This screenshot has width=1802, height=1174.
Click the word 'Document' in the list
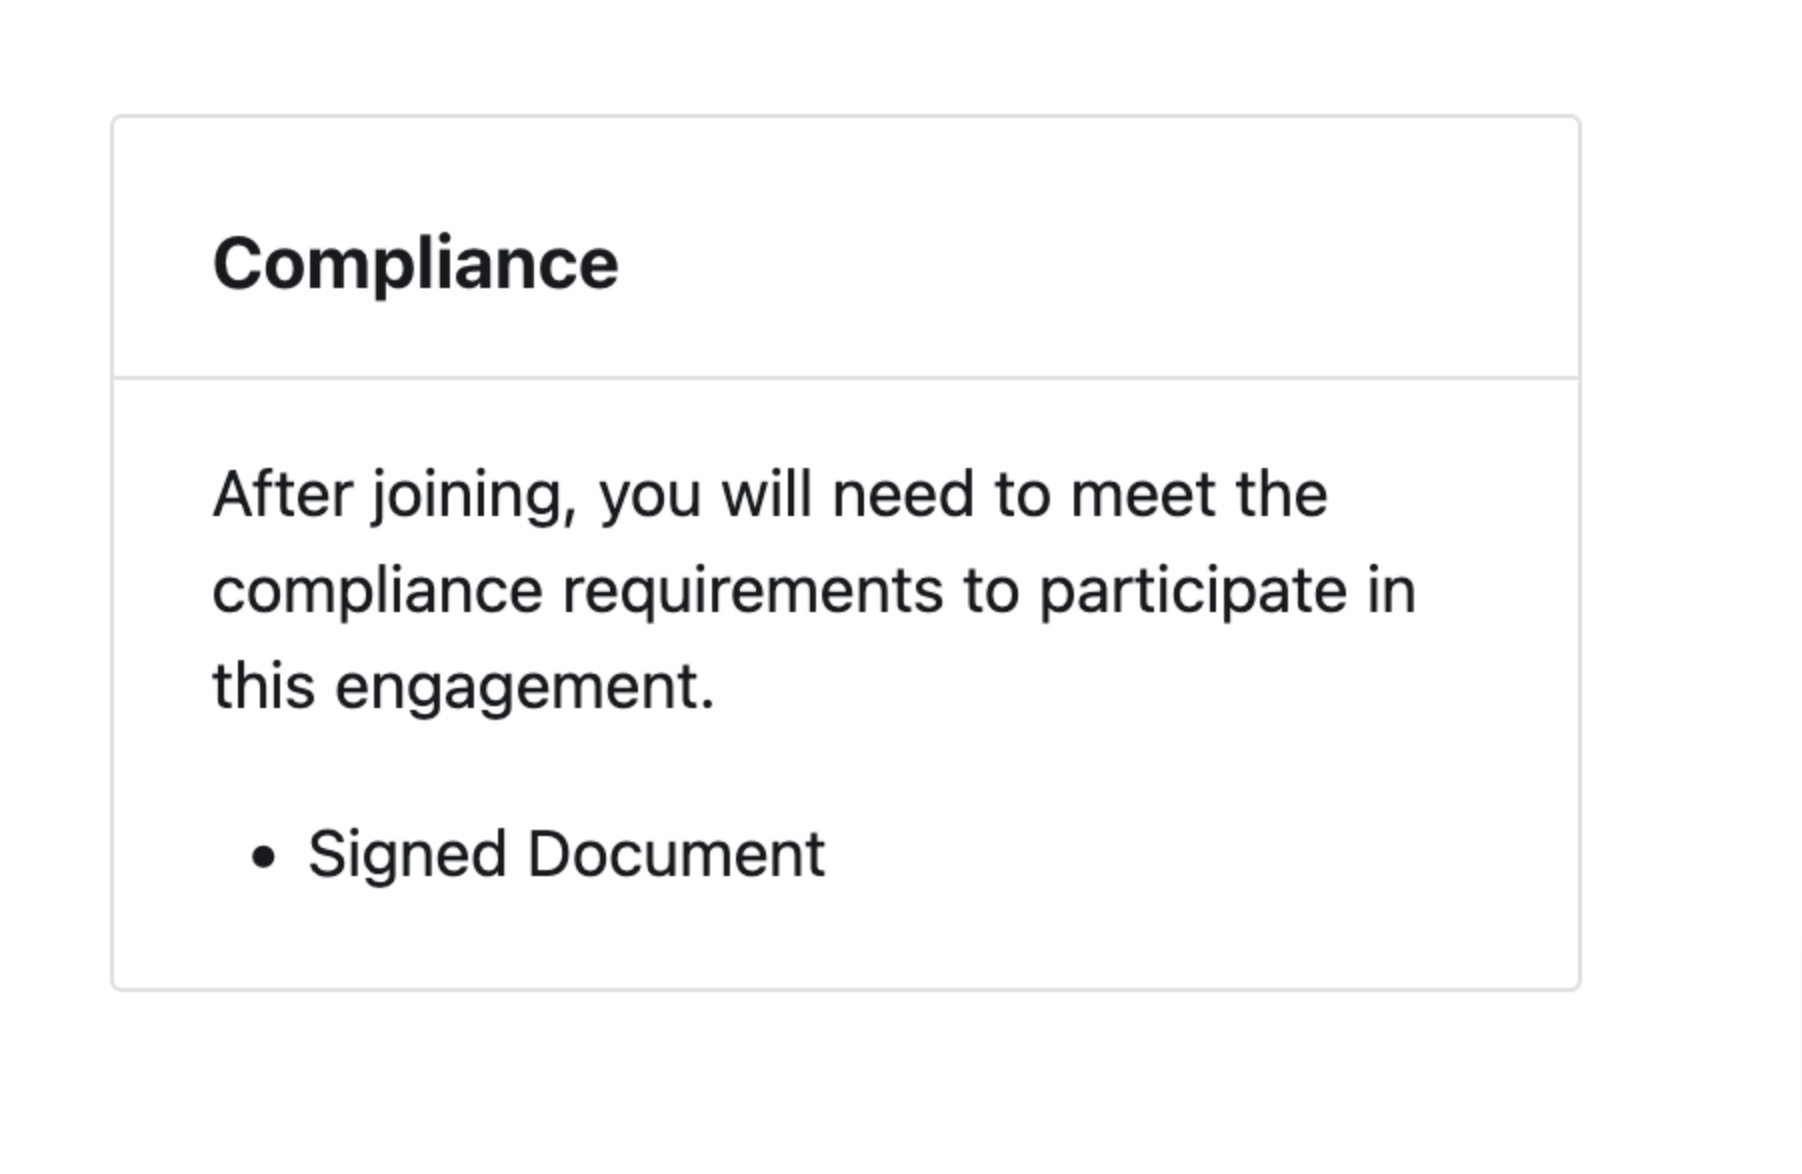[x=676, y=855]
